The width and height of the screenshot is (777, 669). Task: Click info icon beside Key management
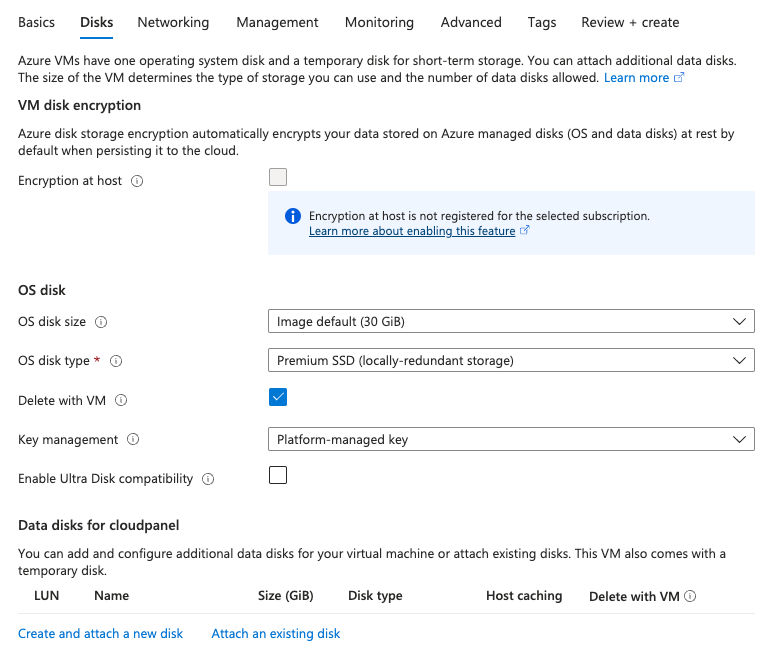(133, 439)
